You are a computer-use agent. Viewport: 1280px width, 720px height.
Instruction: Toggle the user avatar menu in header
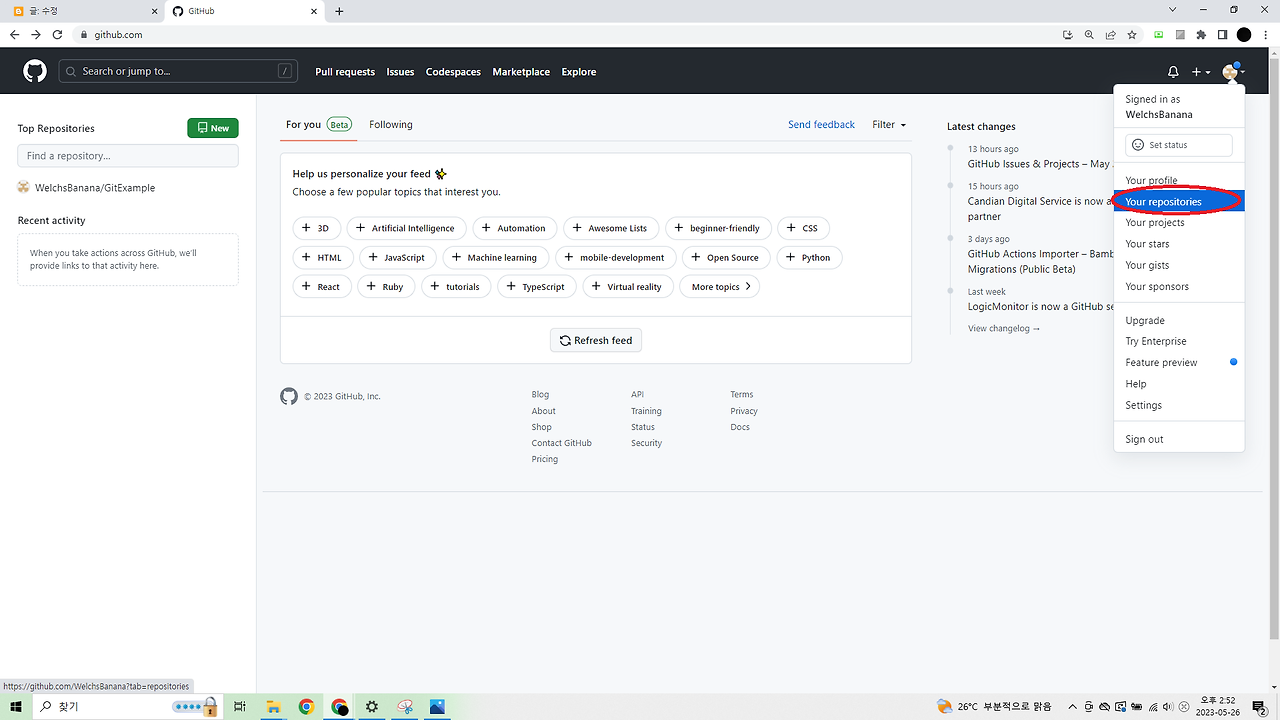[1233, 72]
